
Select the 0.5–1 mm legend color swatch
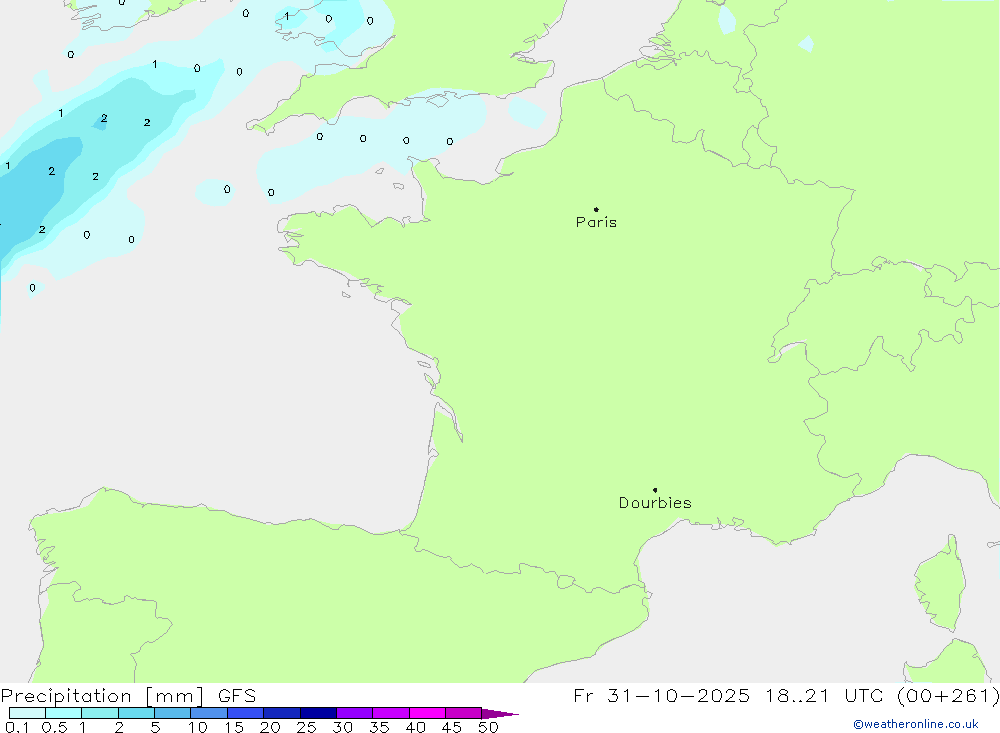point(64,713)
